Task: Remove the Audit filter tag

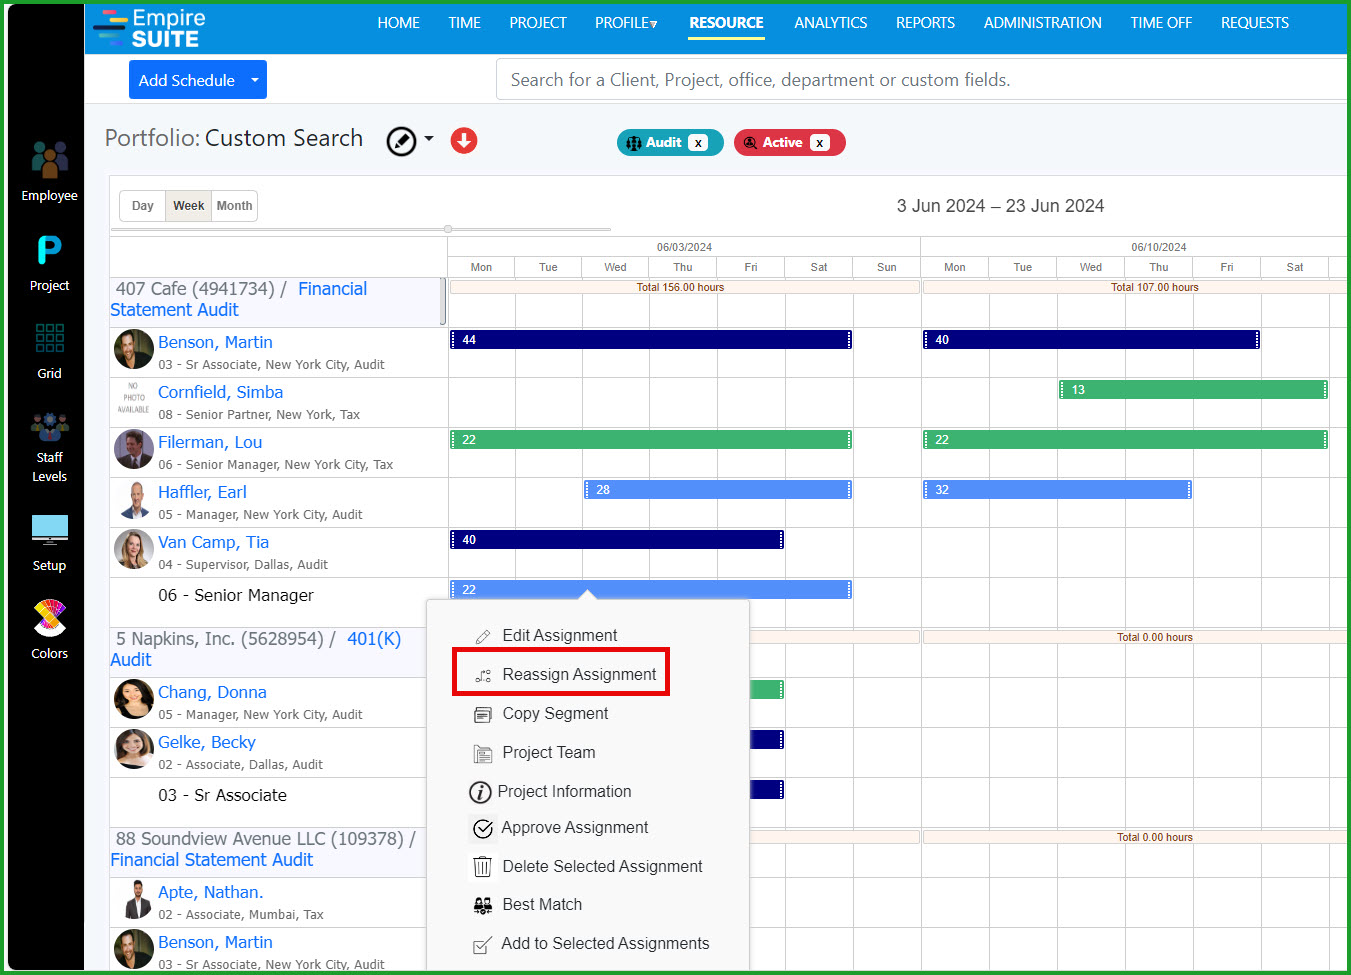Action: click(698, 143)
